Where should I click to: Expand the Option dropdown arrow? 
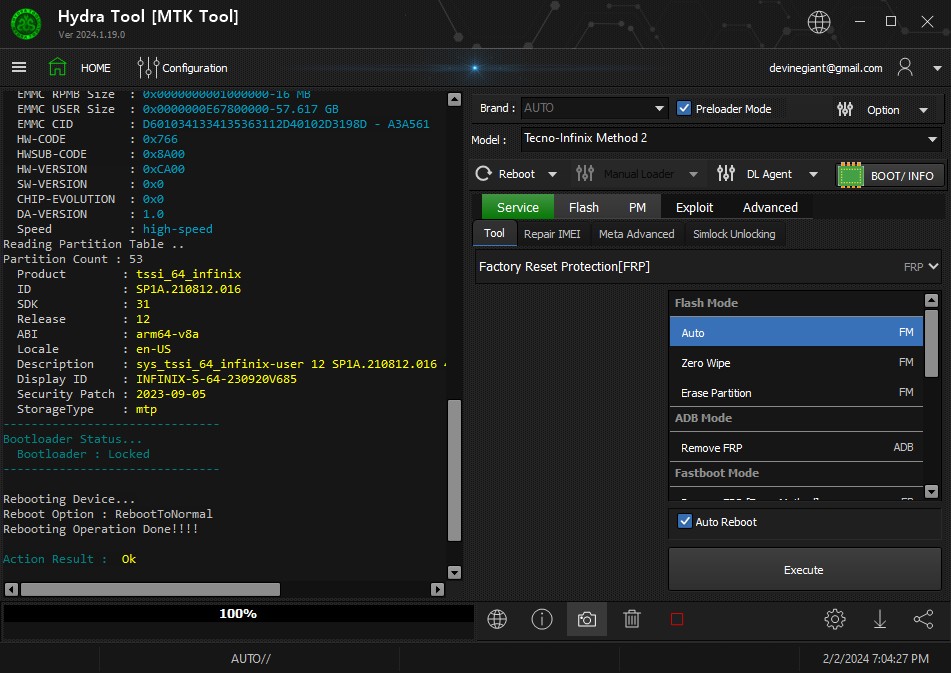coord(923,110)
